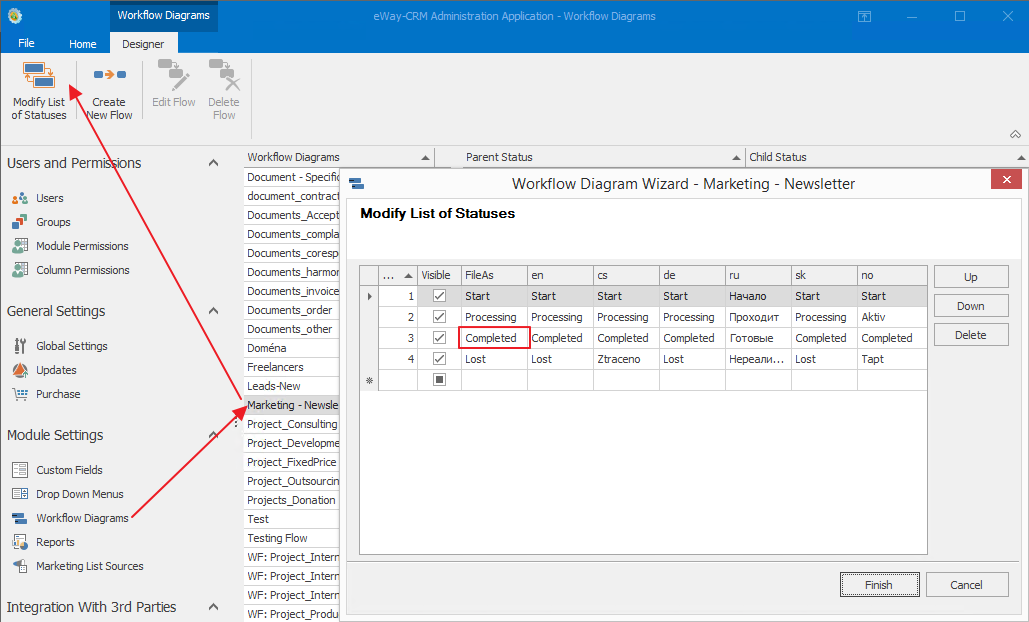Click the eWay-CRM application logo icon

click(14, 16)
